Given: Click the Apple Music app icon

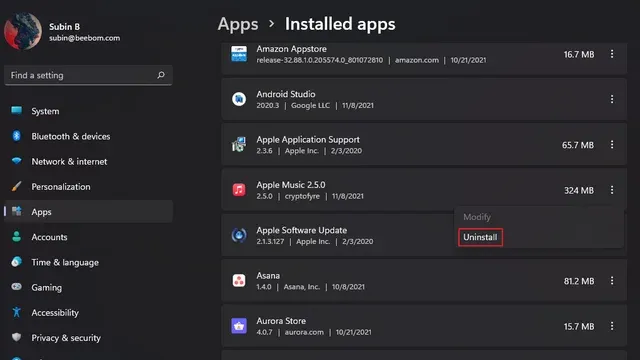Looking at the screenshot, I should coord(239,190).
